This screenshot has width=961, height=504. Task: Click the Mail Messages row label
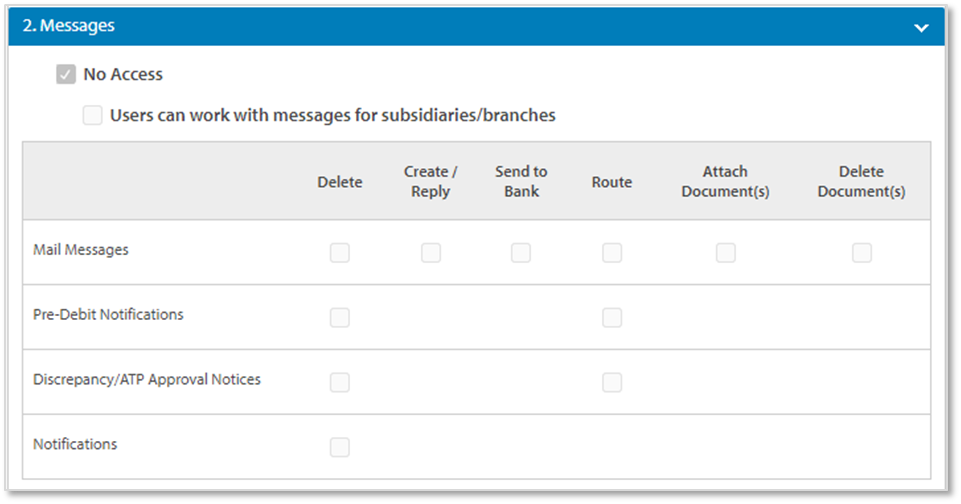[81, 250]
